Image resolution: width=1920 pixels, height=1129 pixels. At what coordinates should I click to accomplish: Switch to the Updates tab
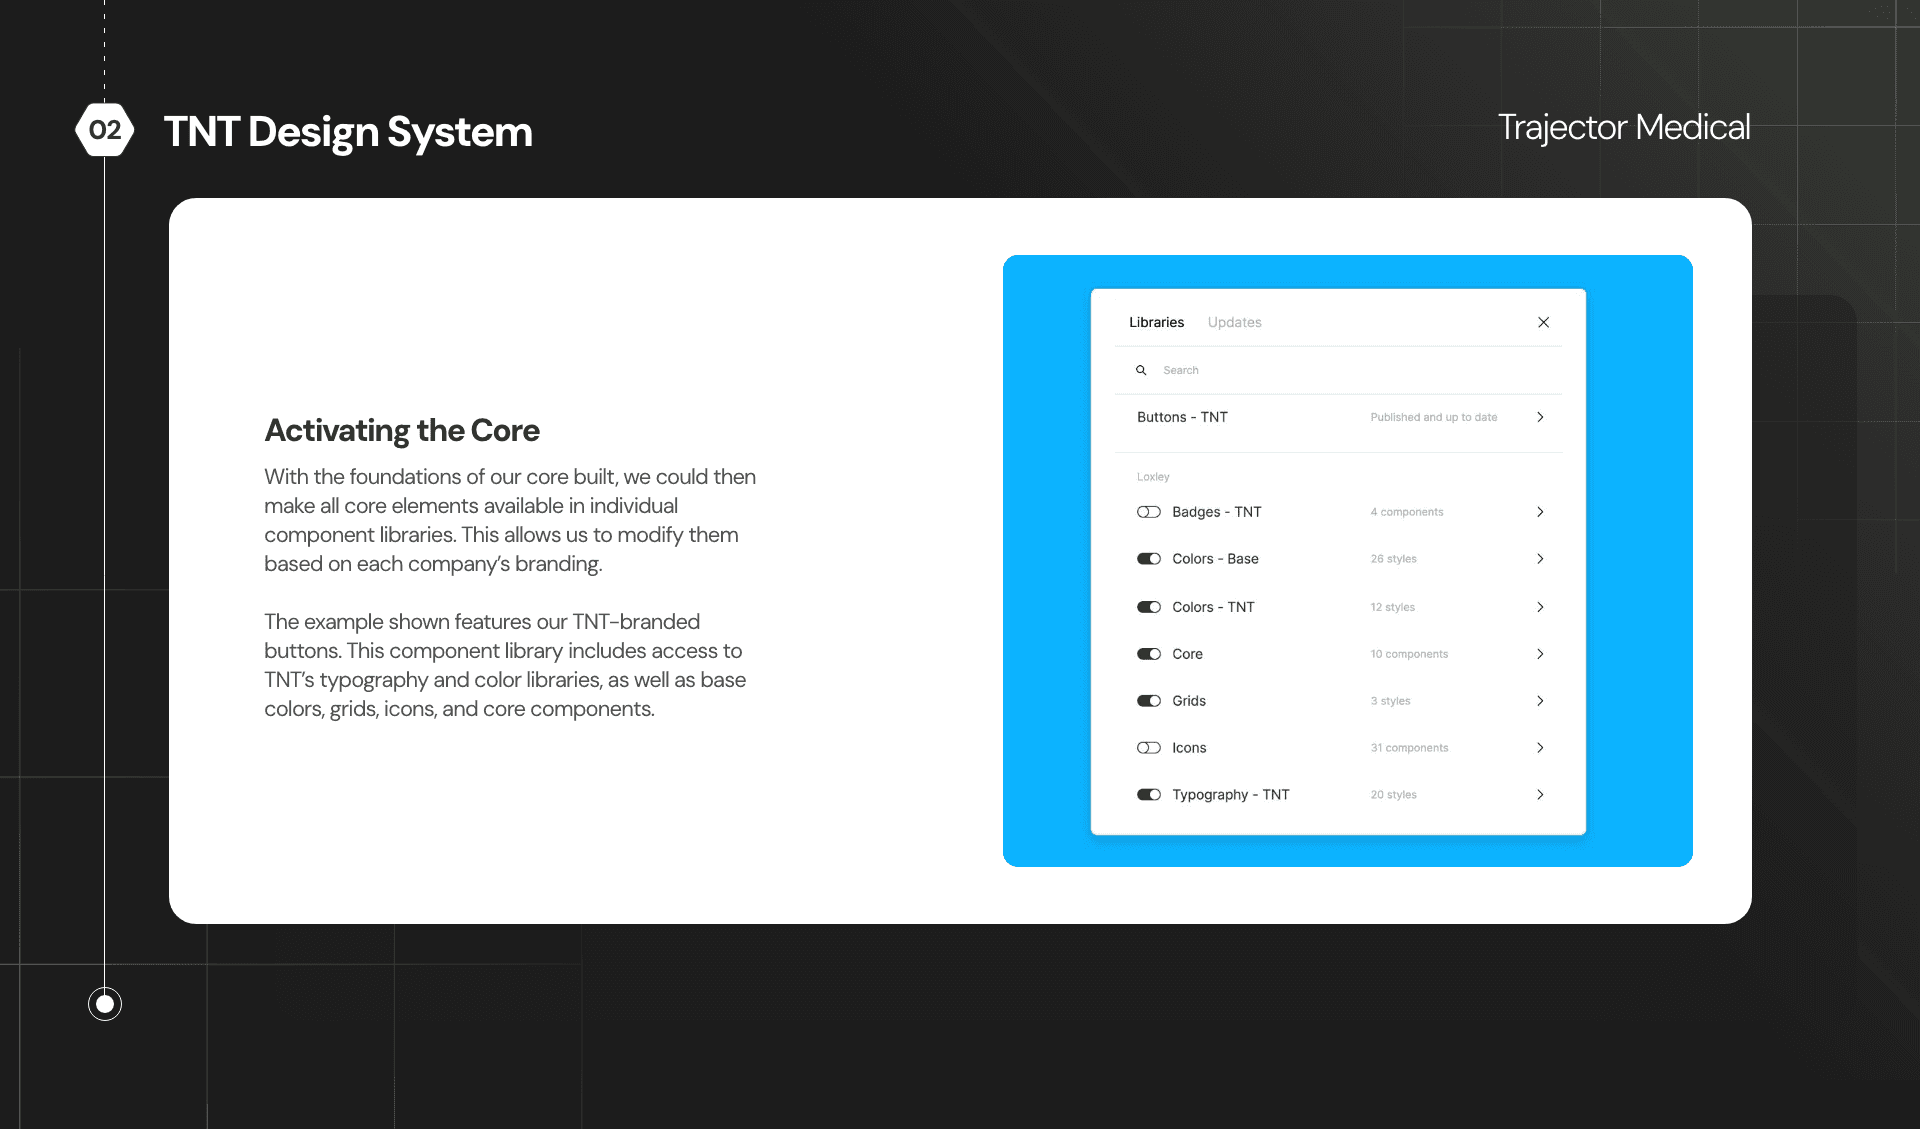pyautogui.click(x=1234, y=322)
